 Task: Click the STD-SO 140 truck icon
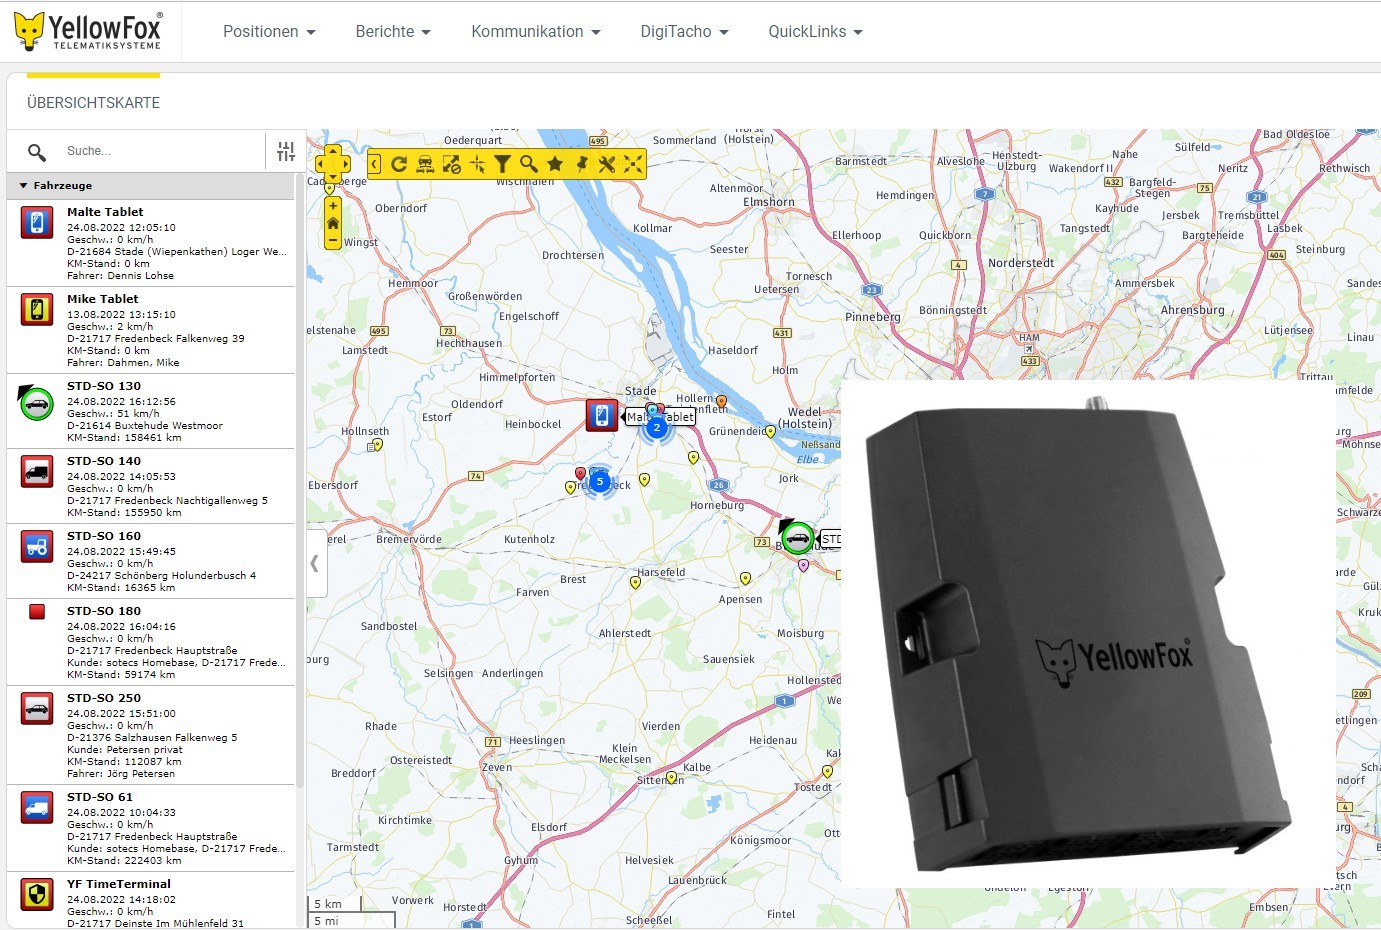click(37, 471)
